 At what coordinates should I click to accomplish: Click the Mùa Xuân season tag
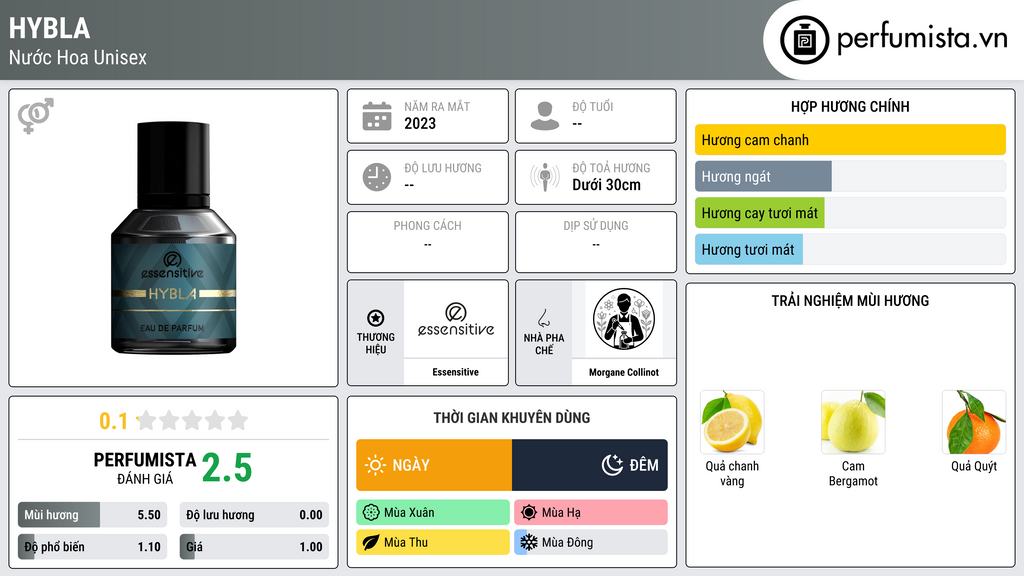(433, 513)
